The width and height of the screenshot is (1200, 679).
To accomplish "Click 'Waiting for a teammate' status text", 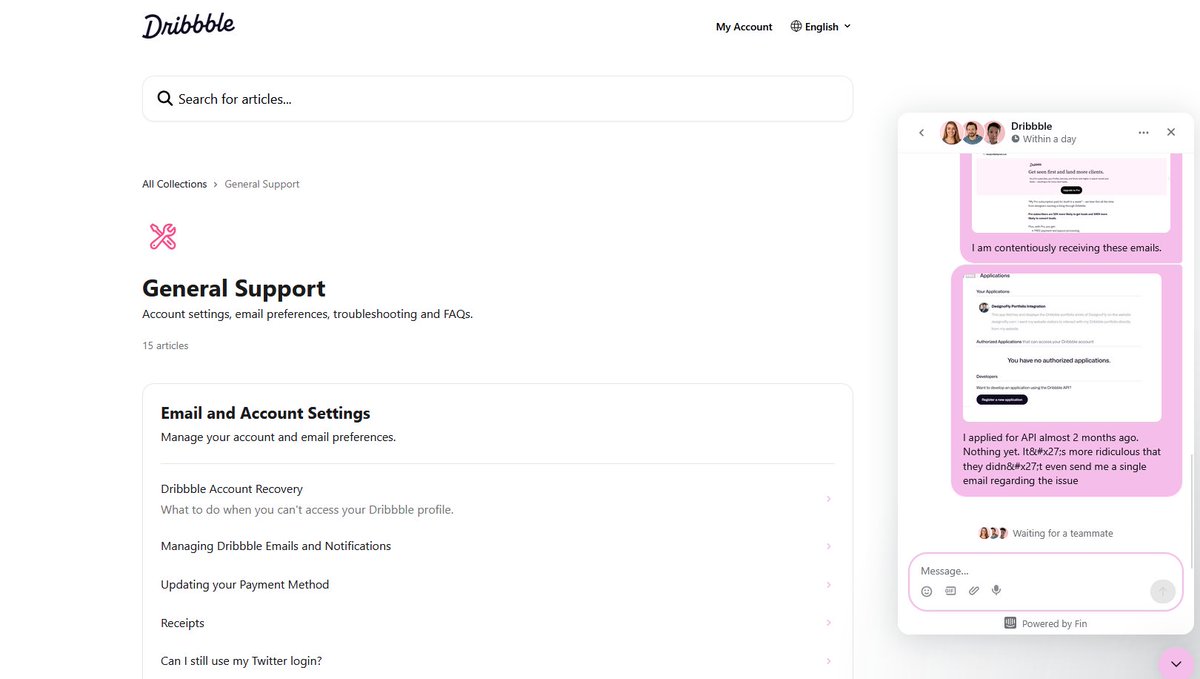I will 1062,533.
